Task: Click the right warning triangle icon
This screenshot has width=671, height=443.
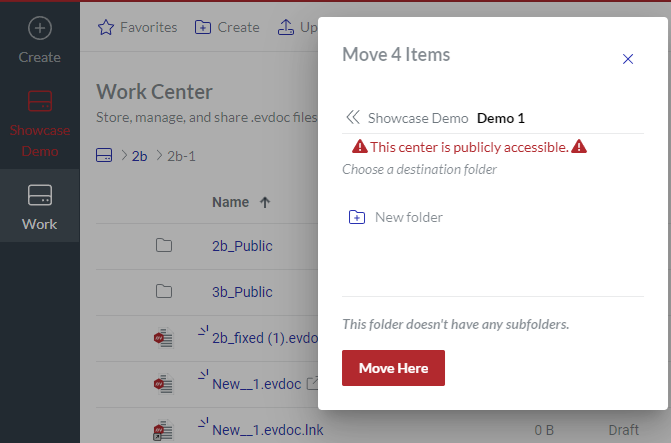Action: pos(579,146)
